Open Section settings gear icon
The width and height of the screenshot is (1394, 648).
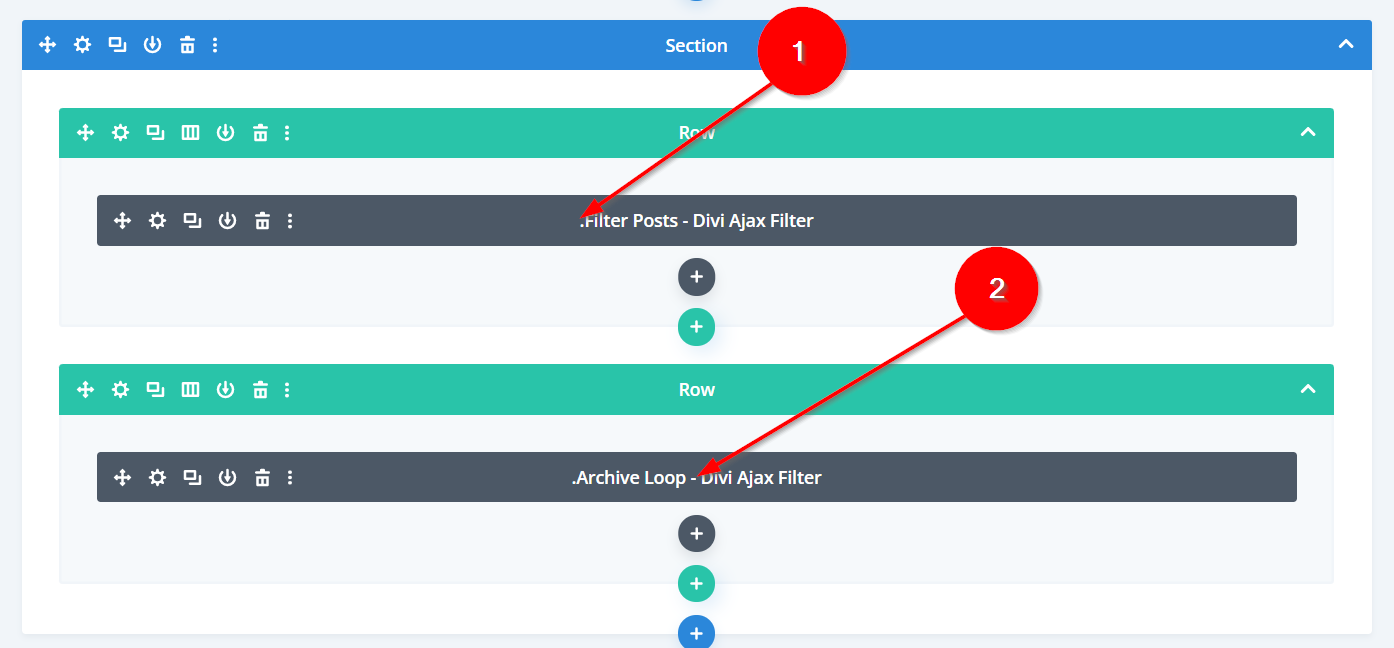[x=82, y=45]
